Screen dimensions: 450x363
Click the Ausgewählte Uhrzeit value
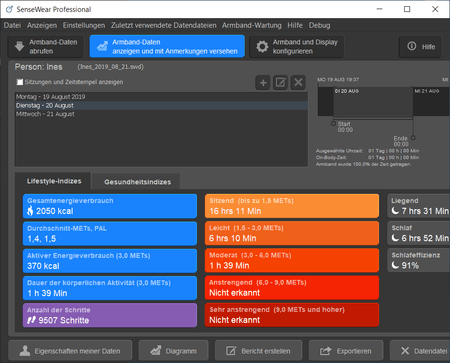point(393,151)
